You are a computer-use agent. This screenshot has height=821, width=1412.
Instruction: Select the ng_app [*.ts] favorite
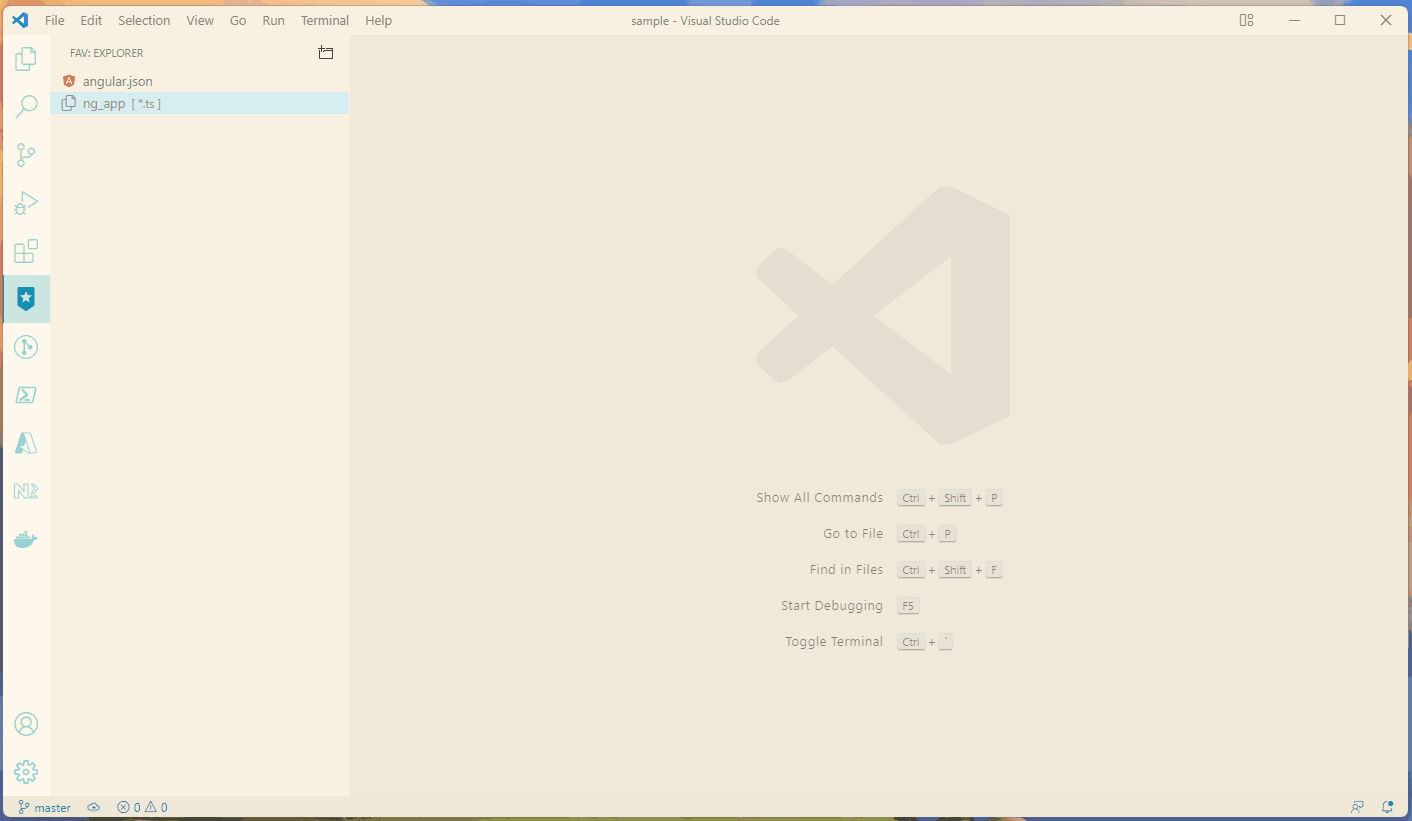200,103
